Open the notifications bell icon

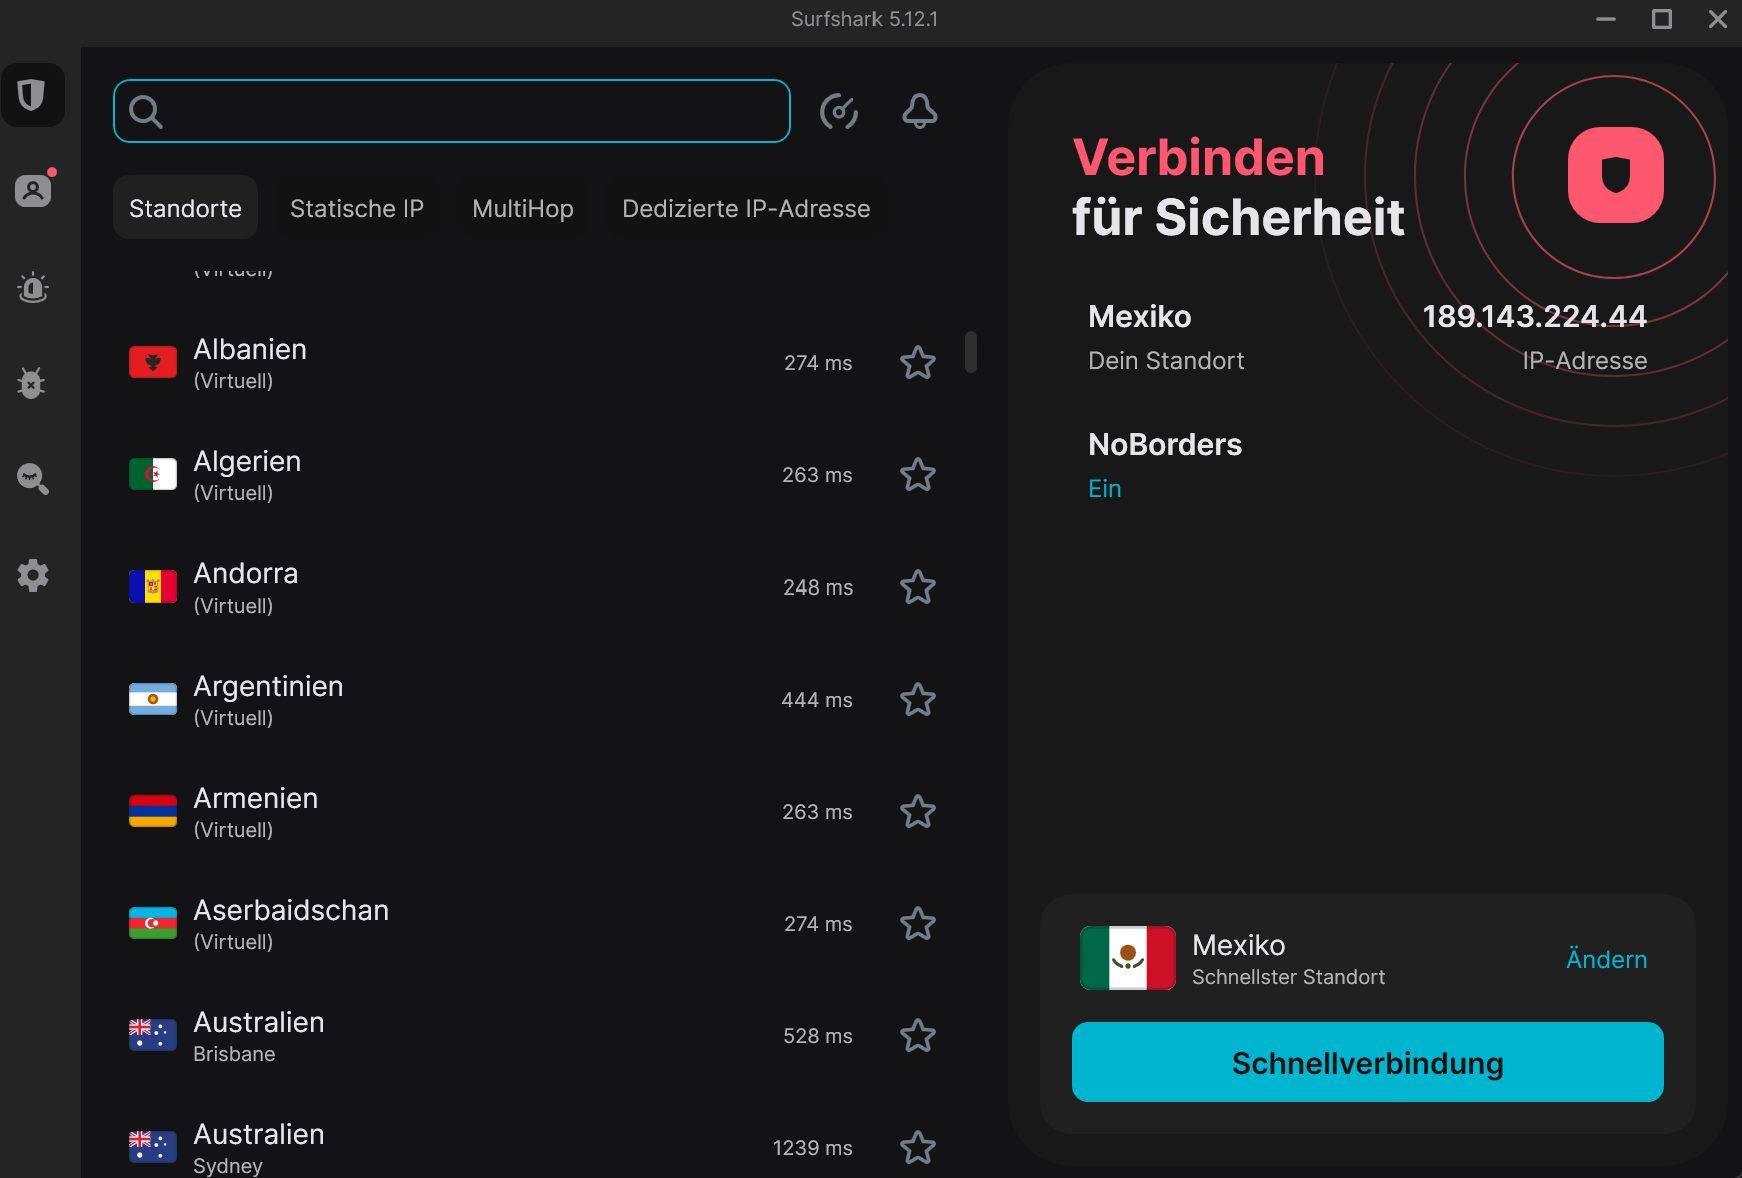pos(920,111)
